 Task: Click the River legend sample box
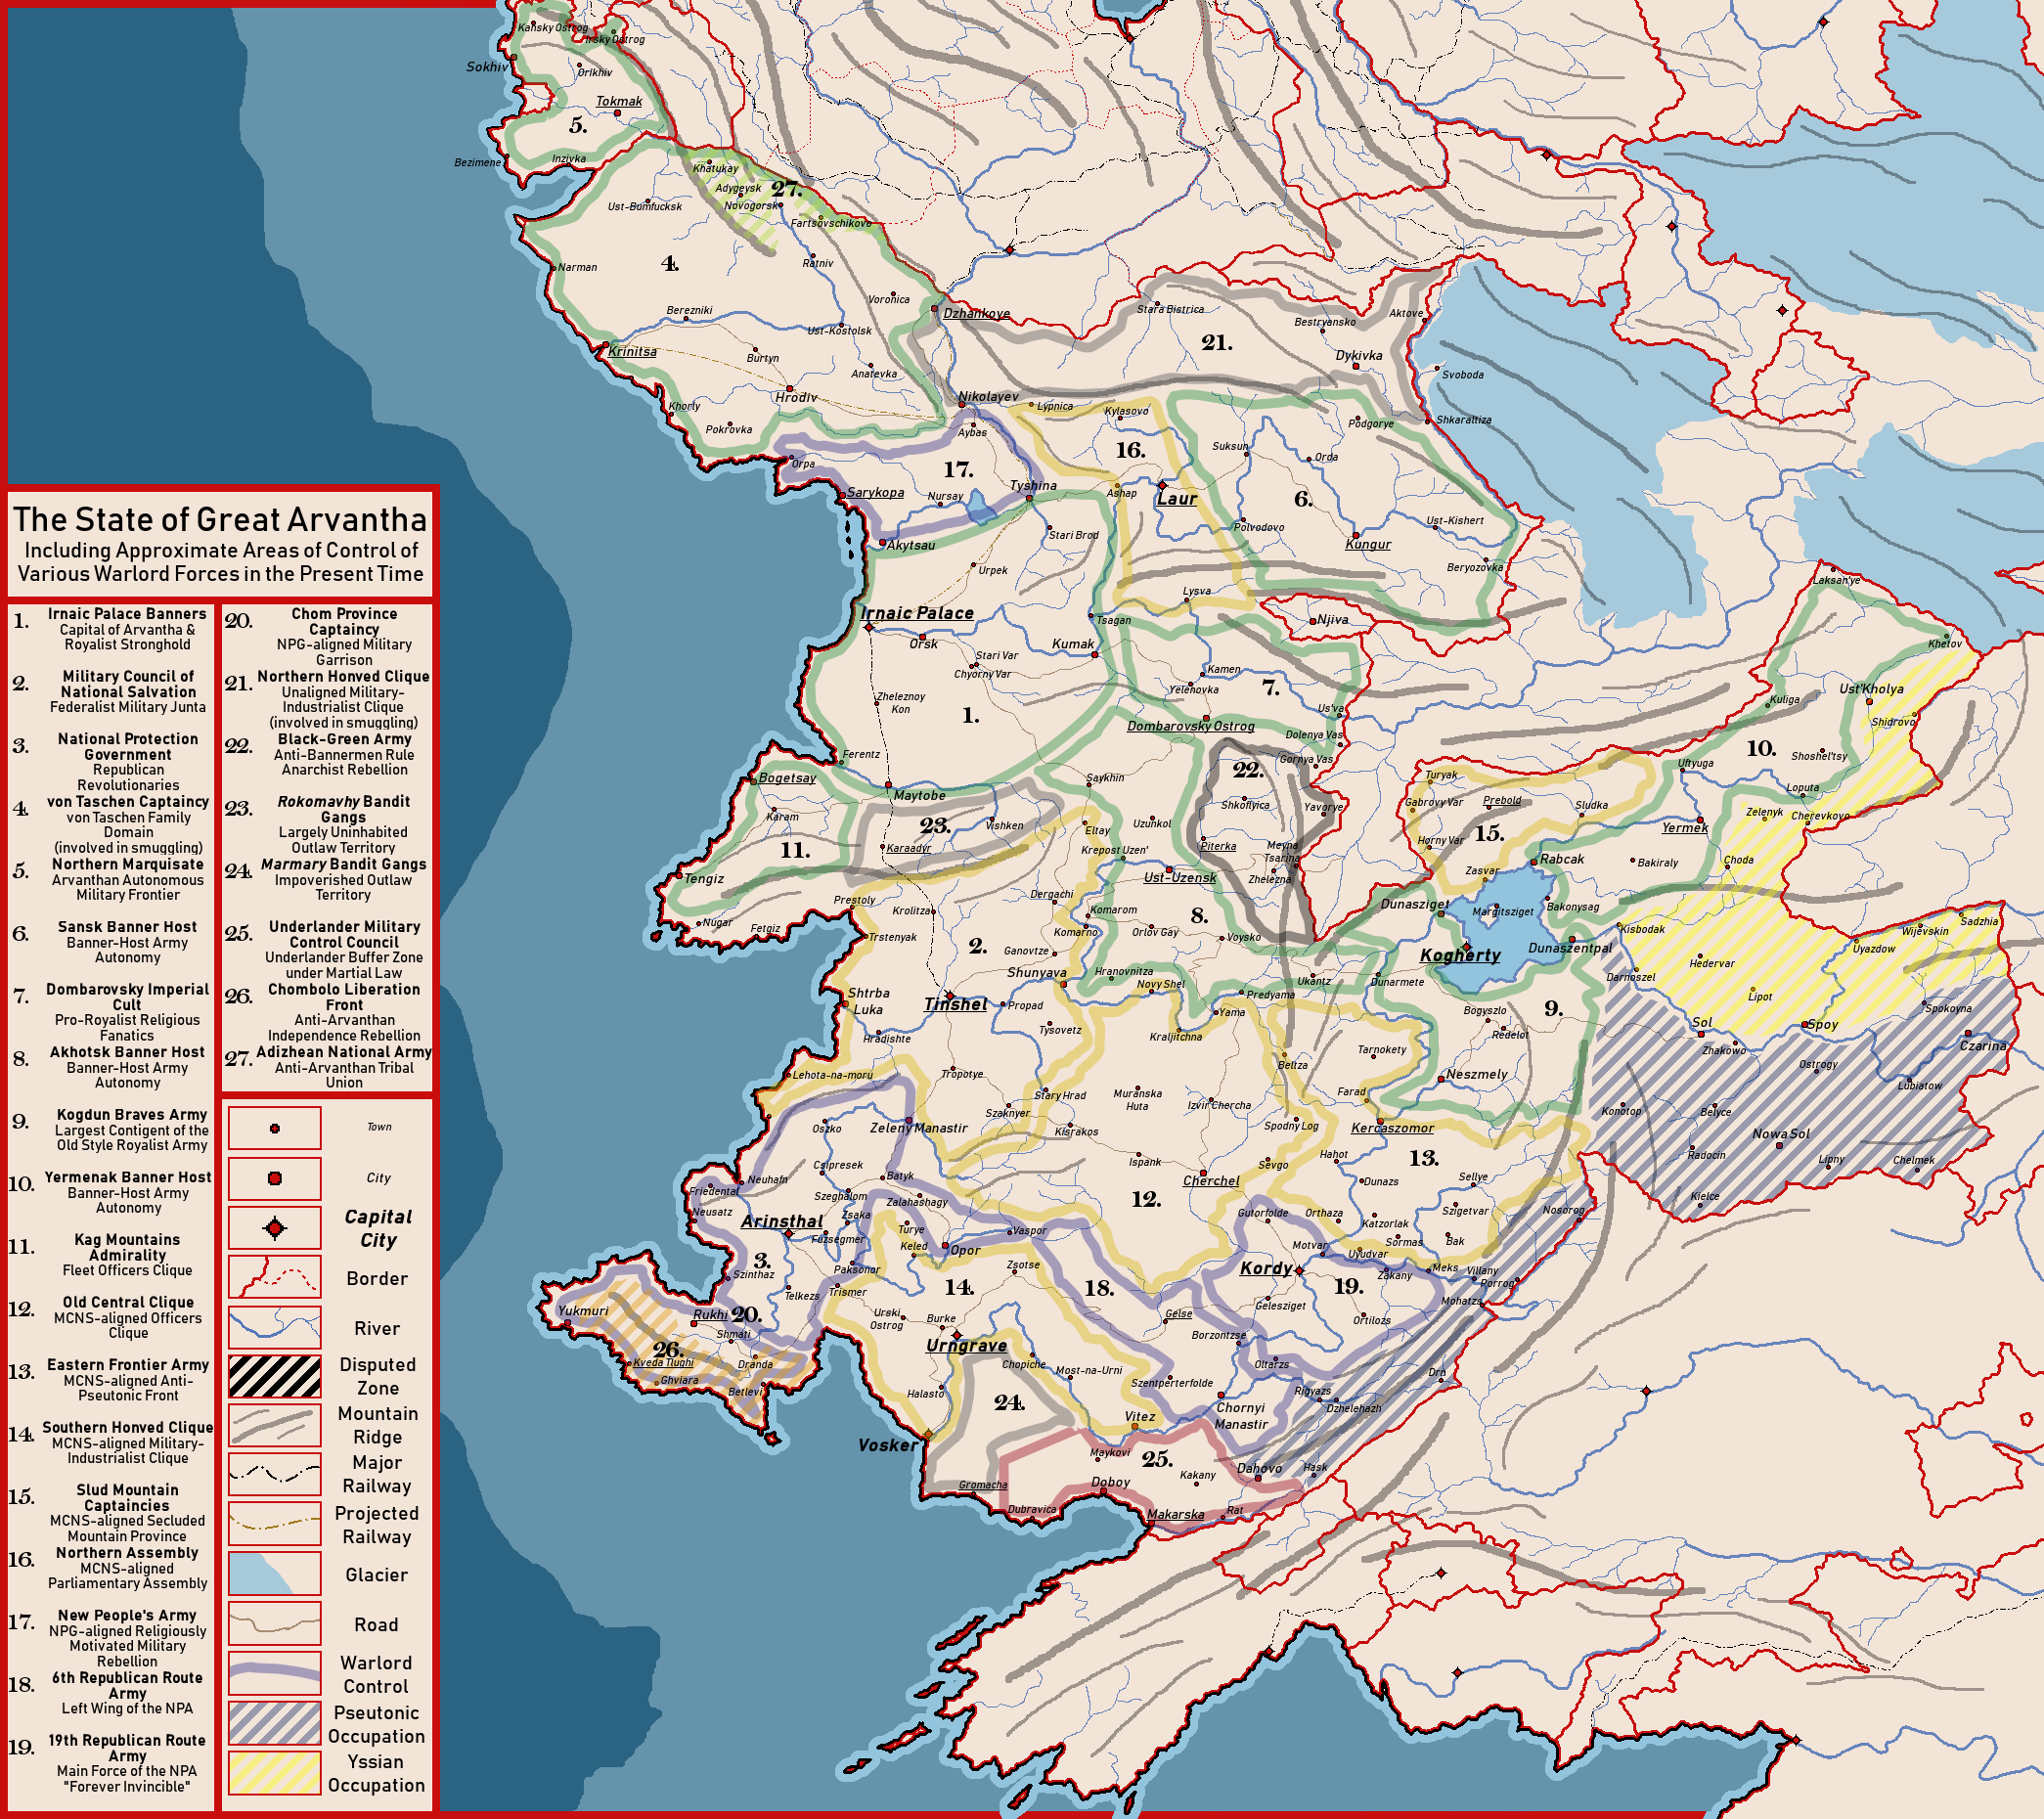pyautogui.click(x=275, y=1328)
